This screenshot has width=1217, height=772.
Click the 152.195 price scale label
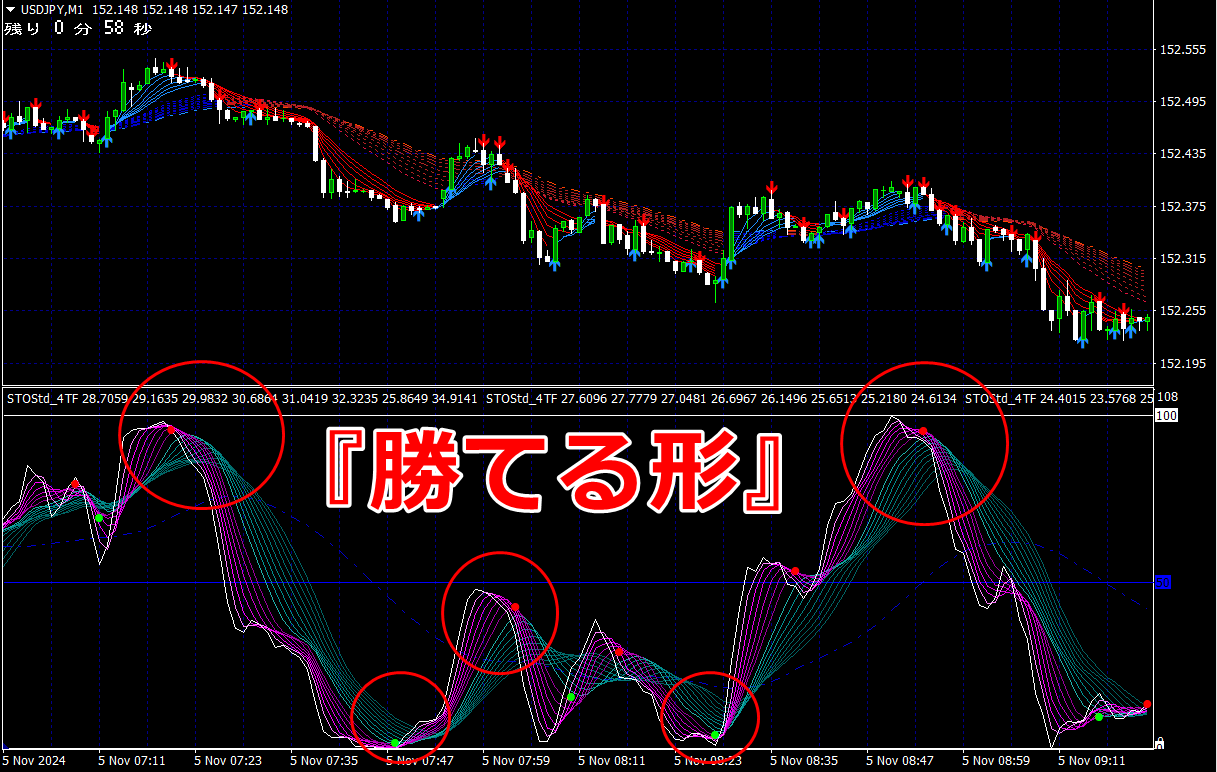click(x=1182, y=362)
